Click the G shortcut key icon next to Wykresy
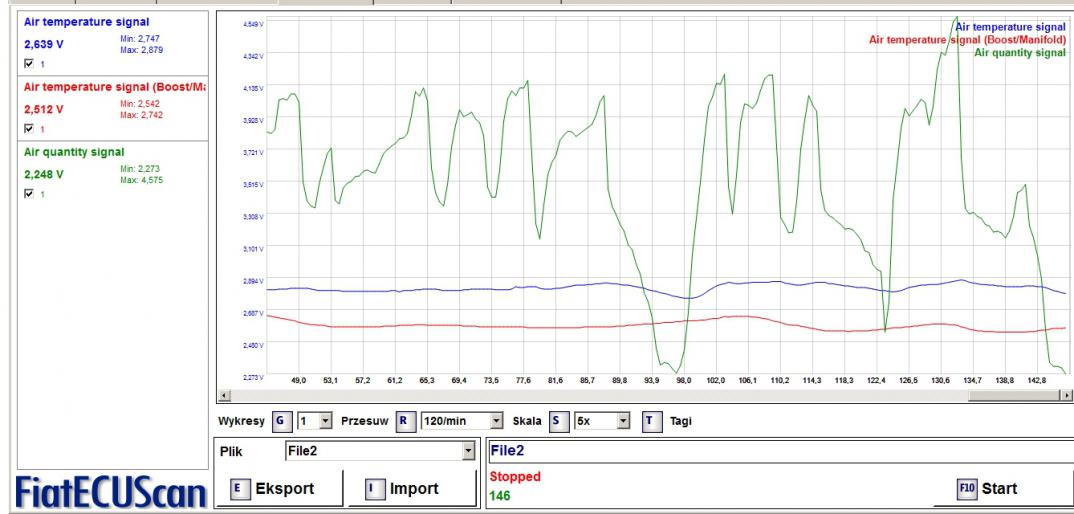 (x=281, y=421)
